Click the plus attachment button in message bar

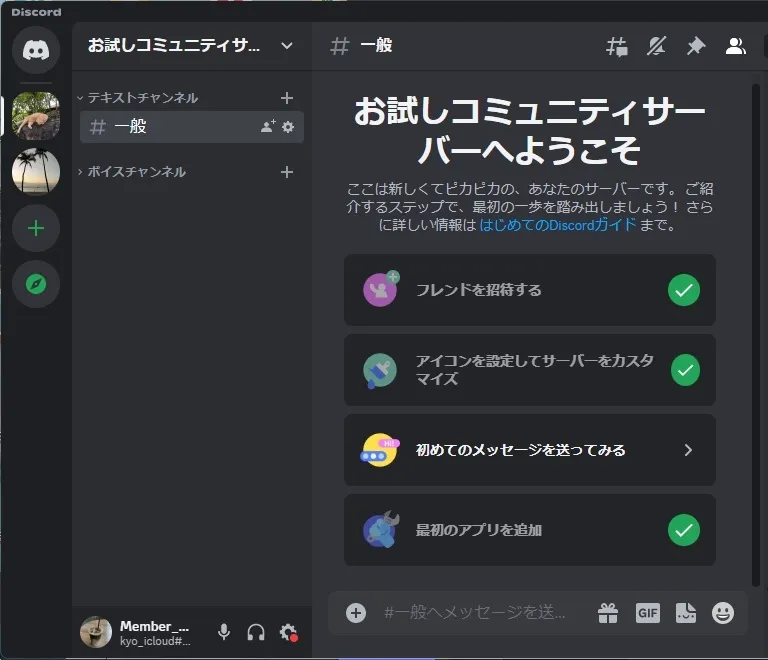coord(356,613)
